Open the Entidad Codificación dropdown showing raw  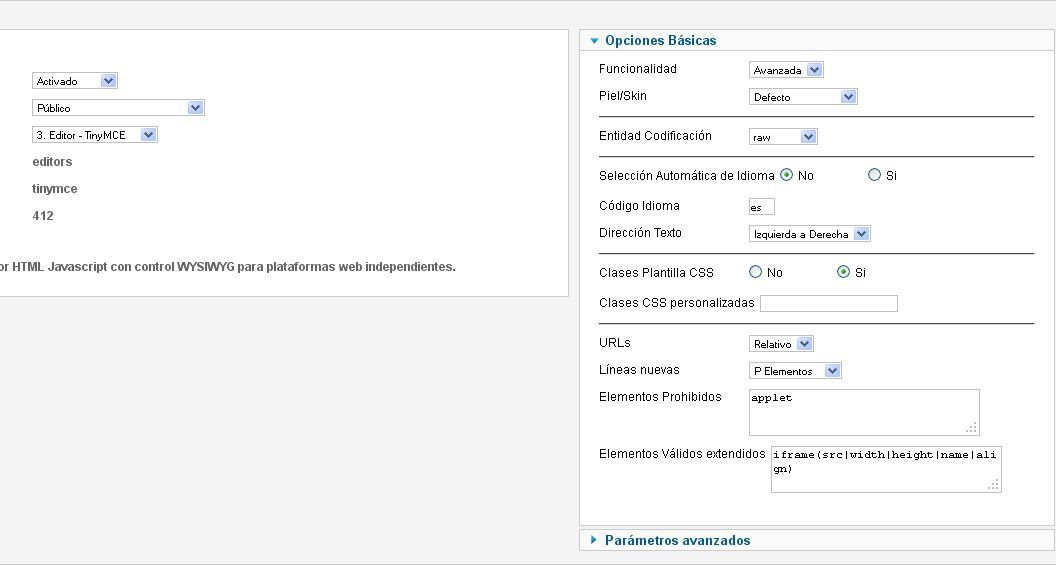point(783,137)
